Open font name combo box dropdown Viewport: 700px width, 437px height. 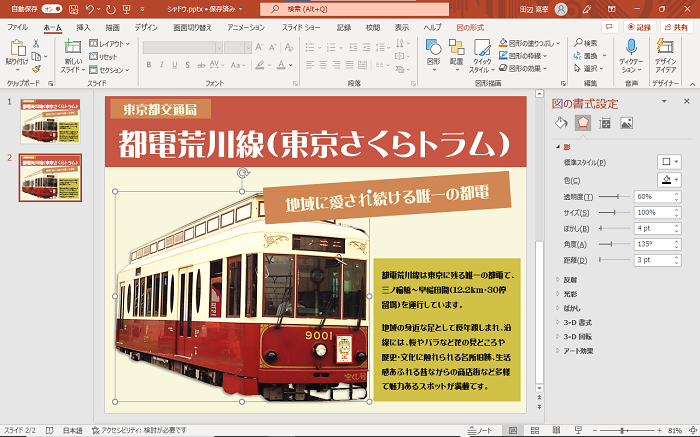pos(219,47)
